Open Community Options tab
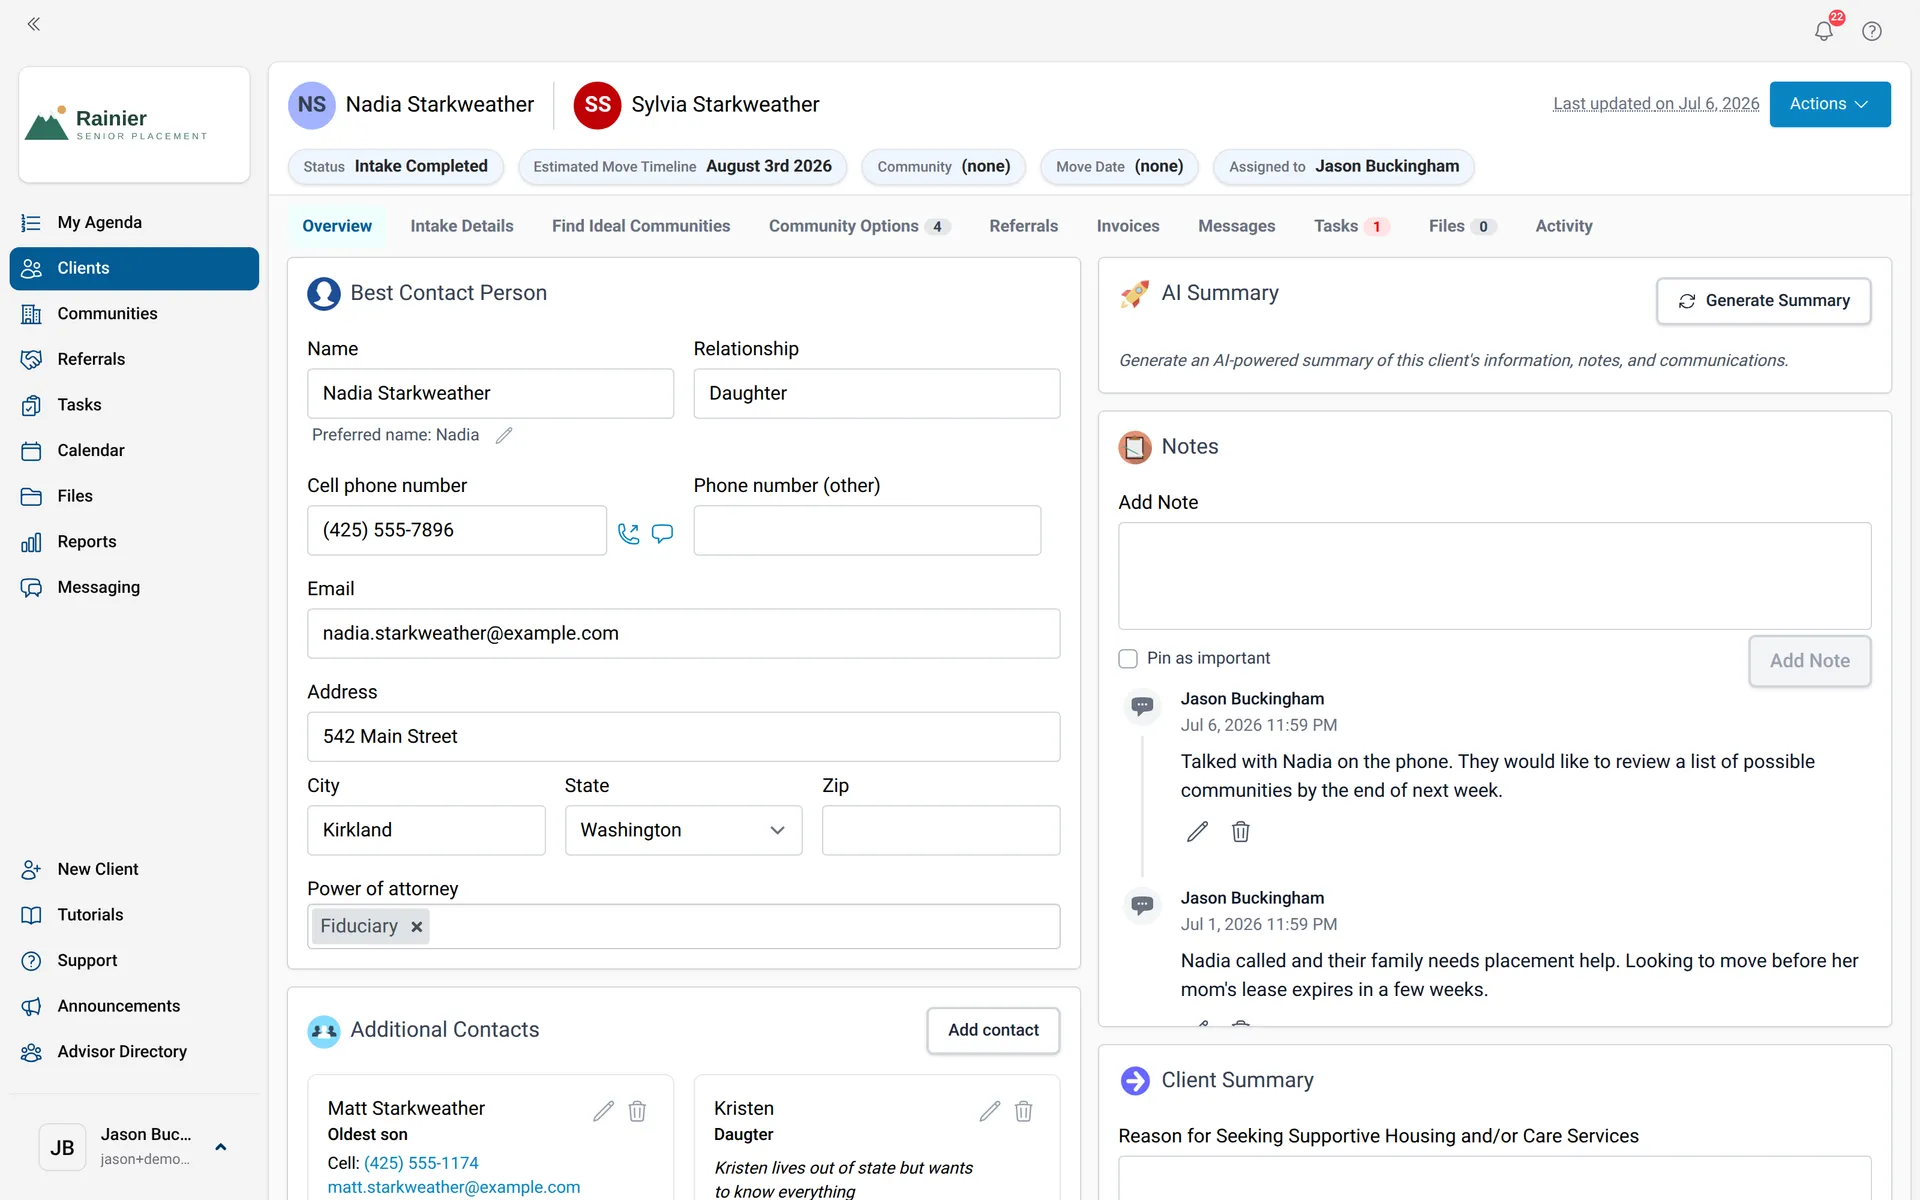The image size is (1920, 1200). [x=859, y=226]
